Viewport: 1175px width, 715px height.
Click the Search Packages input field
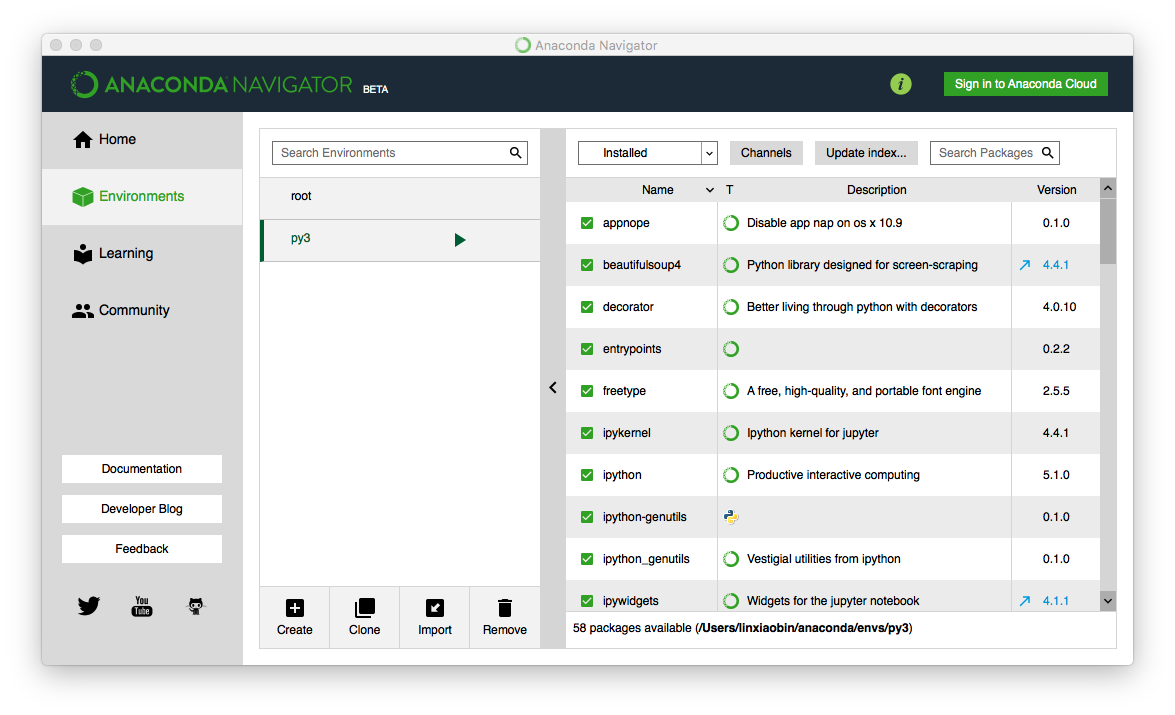tap(985, 153)
